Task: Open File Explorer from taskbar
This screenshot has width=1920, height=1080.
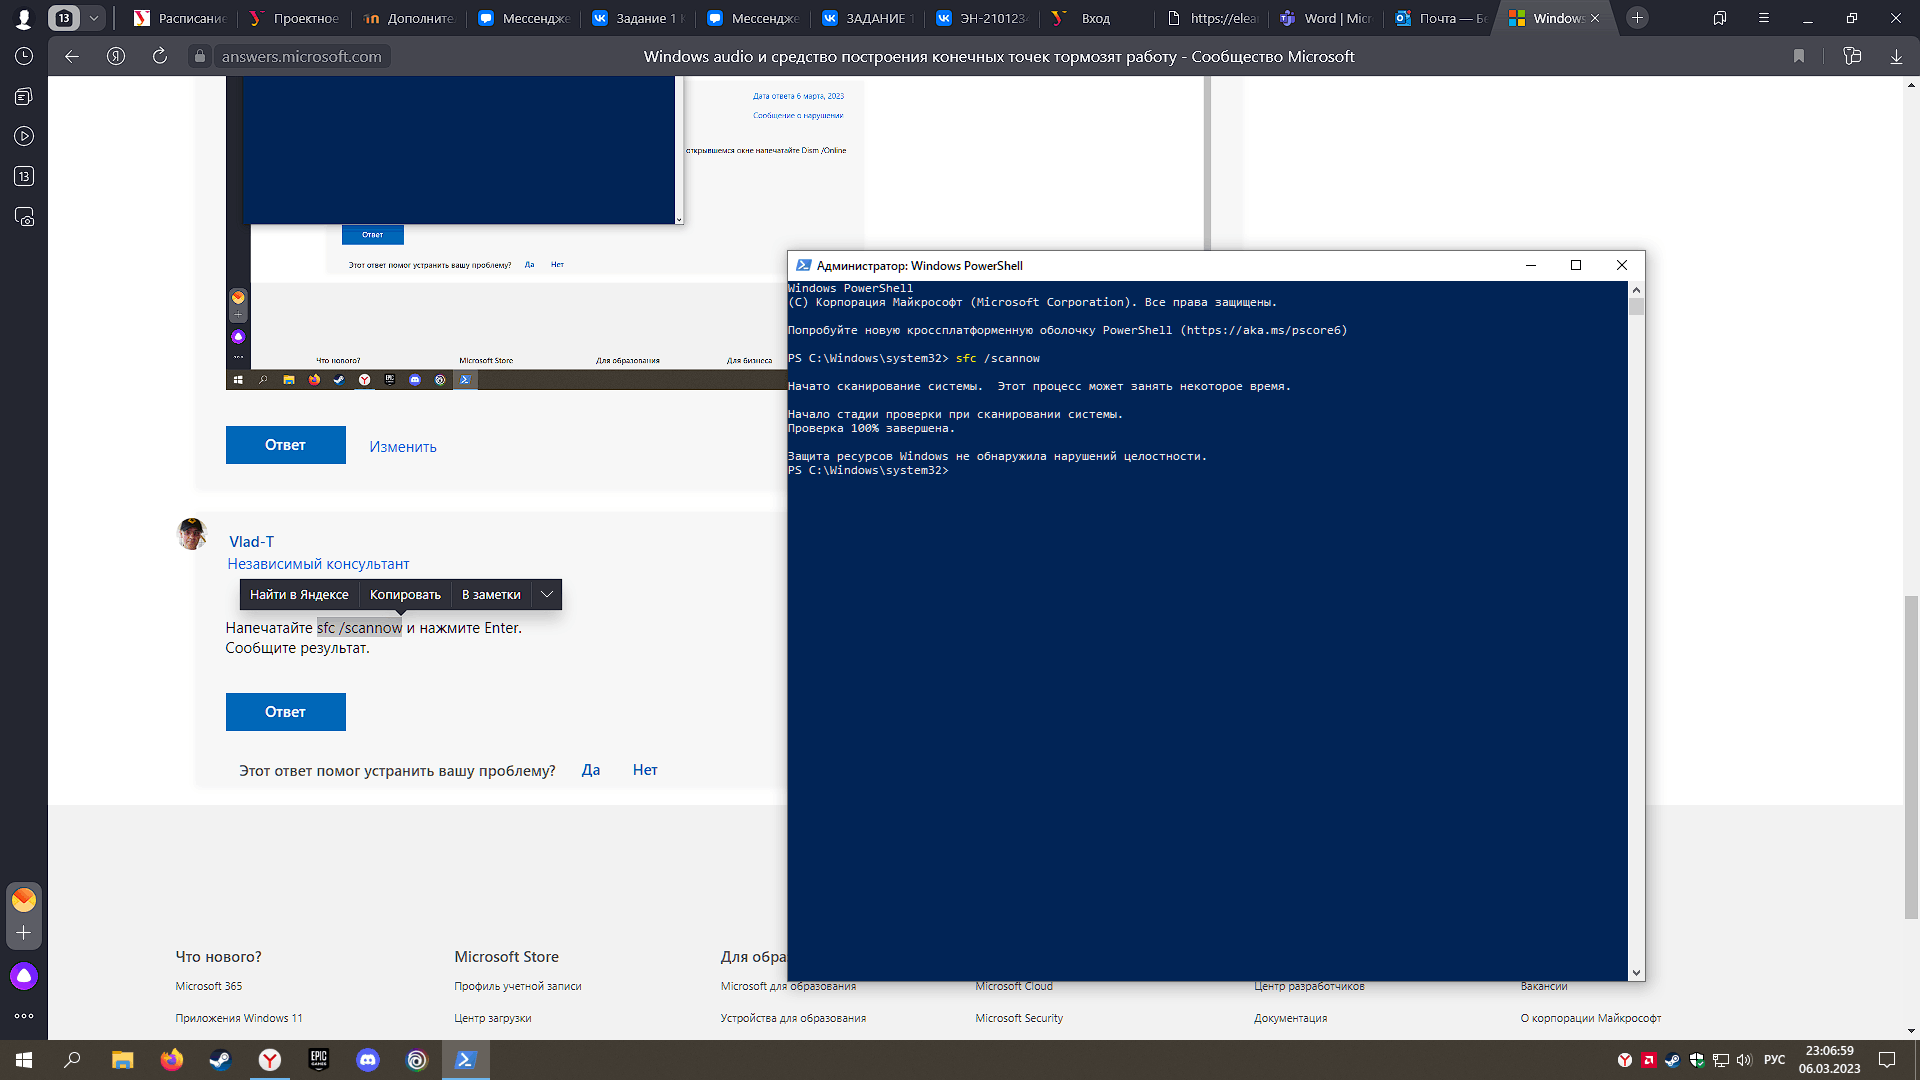Action: pos(122,1060)
